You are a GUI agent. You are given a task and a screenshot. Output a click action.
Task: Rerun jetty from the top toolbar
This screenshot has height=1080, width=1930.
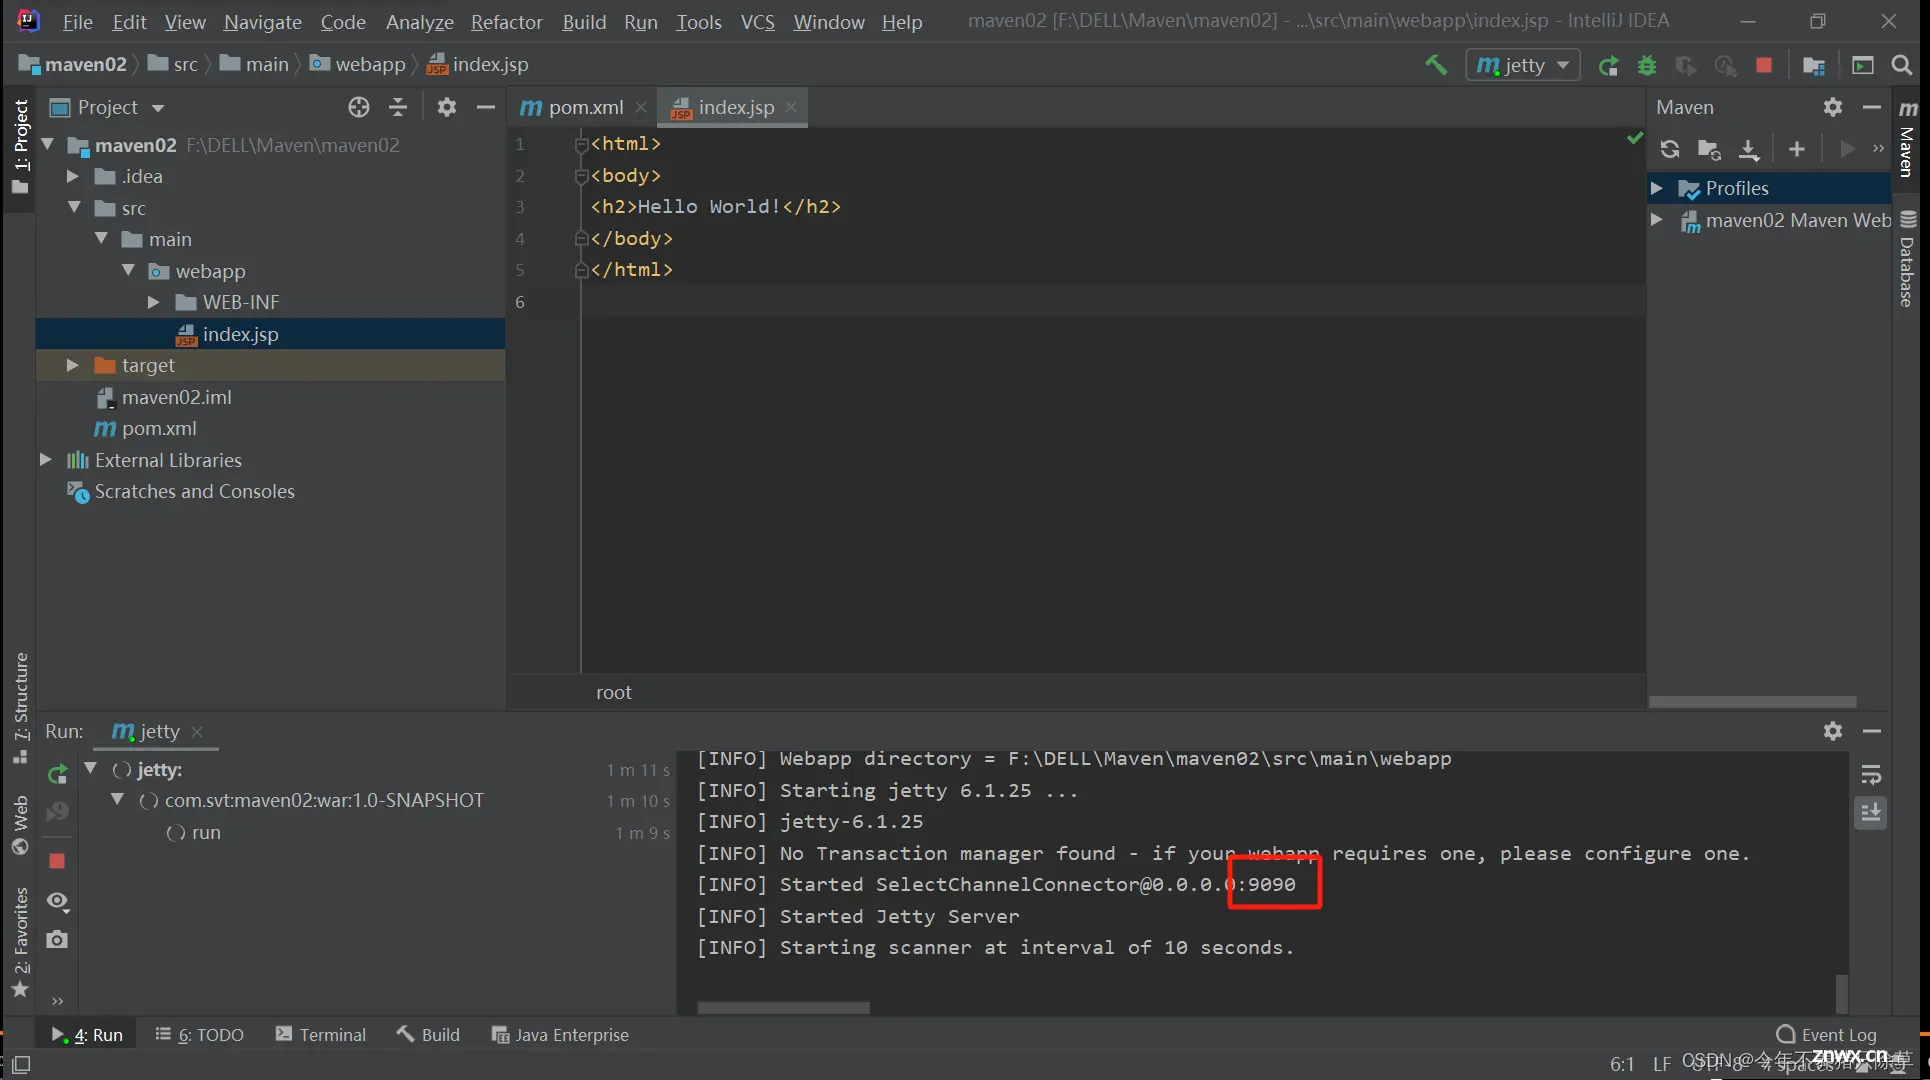point(1608,66)
